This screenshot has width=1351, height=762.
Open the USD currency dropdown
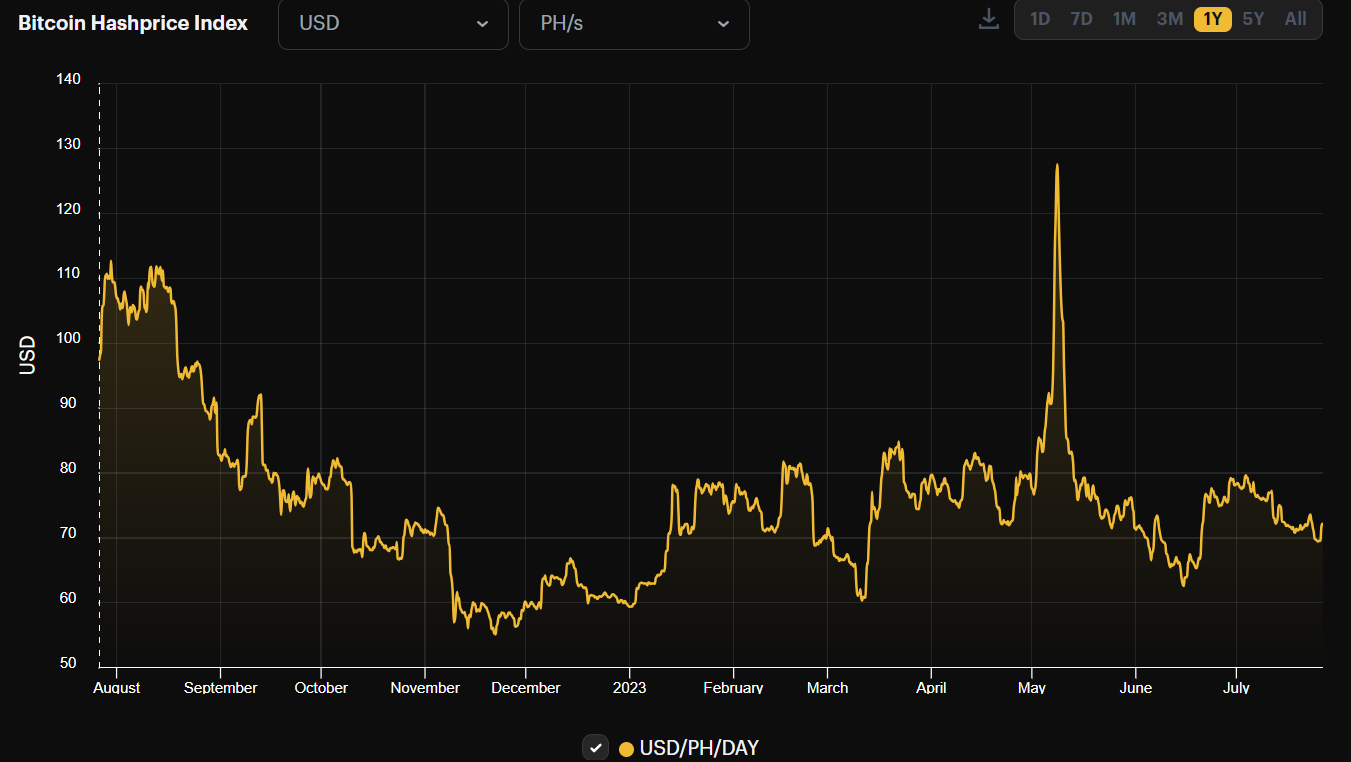393,24
